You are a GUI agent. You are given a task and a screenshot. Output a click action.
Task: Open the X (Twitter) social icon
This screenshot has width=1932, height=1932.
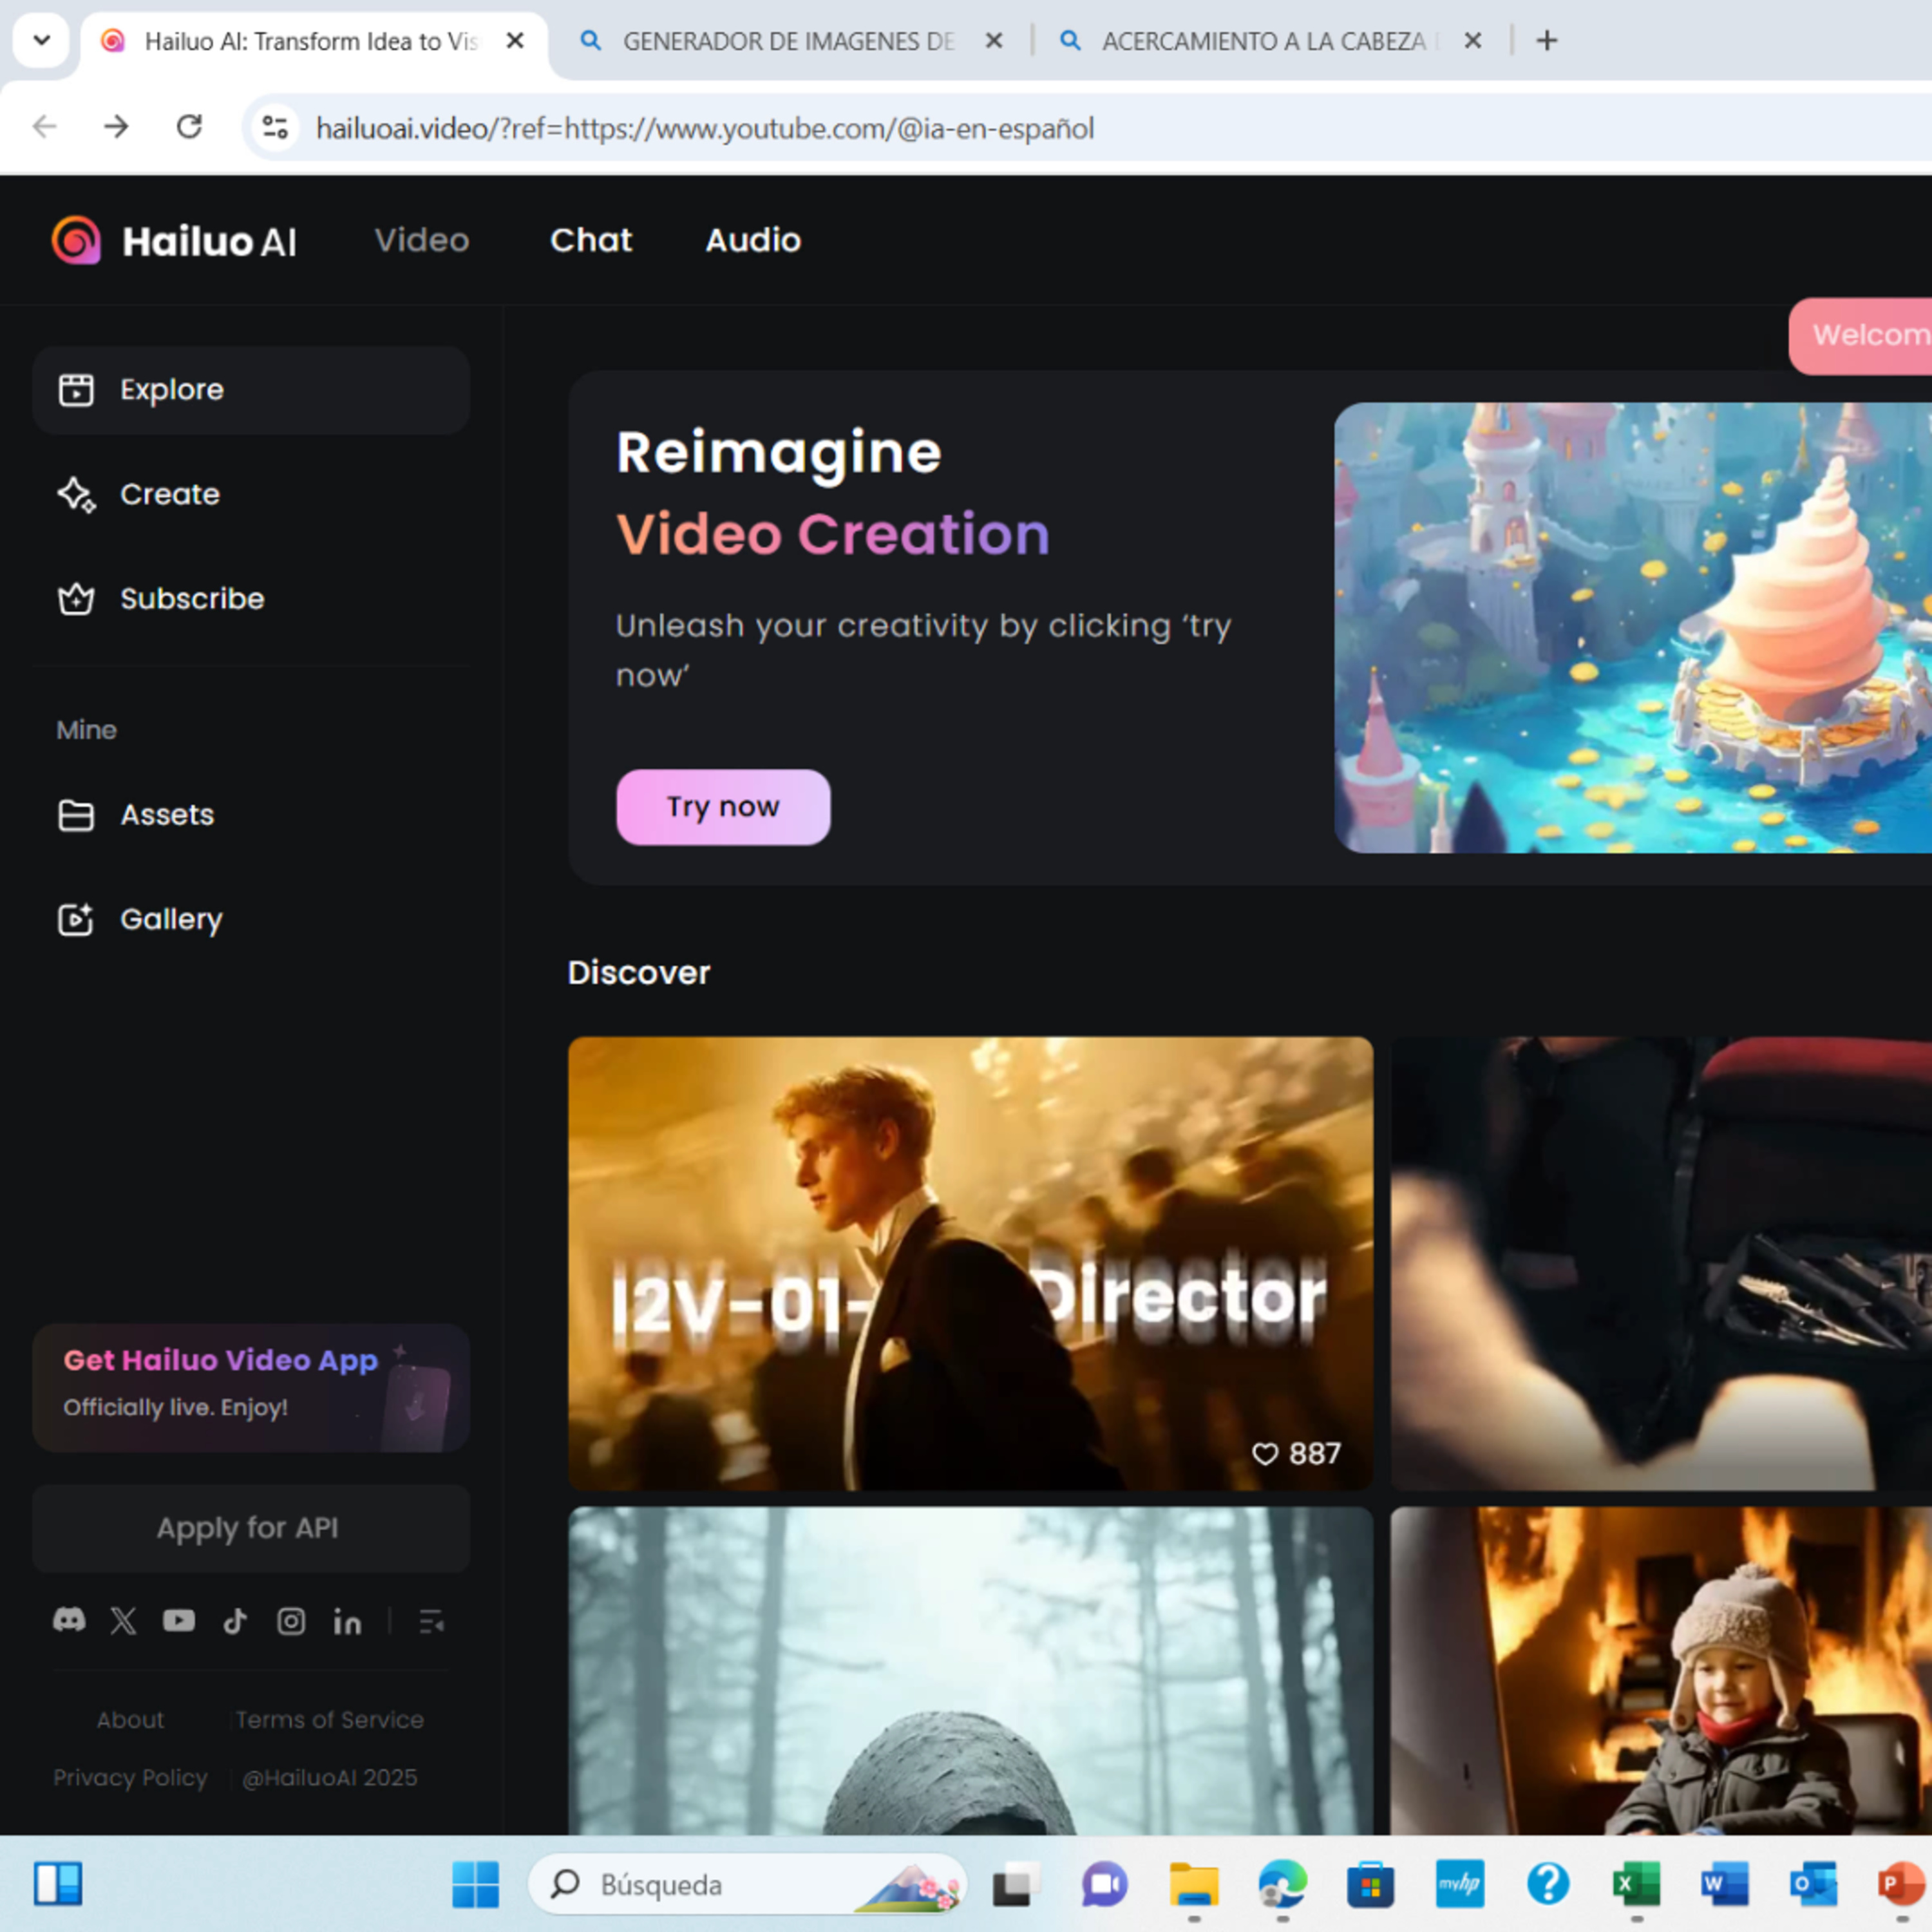point(123,1621)
